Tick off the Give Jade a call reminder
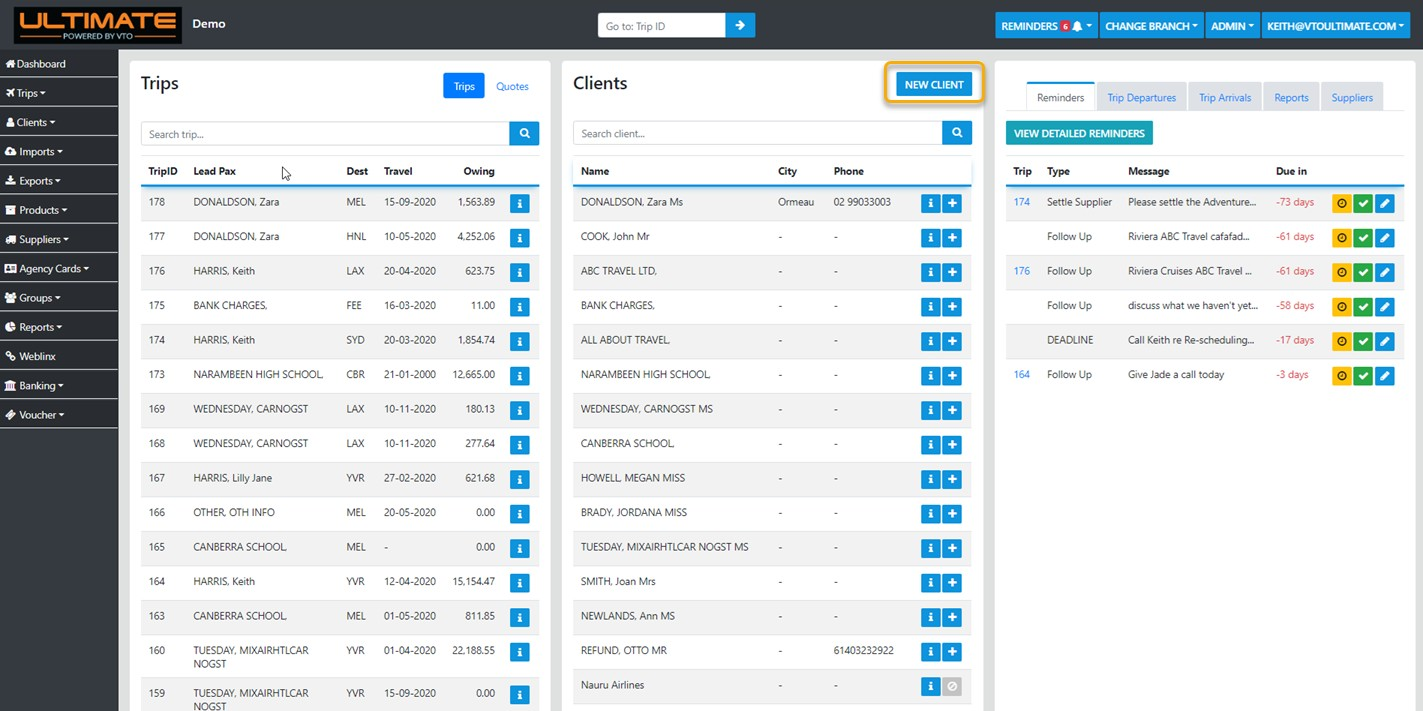This screenshot has height=711, width=1423. [x=1363, y=376]
